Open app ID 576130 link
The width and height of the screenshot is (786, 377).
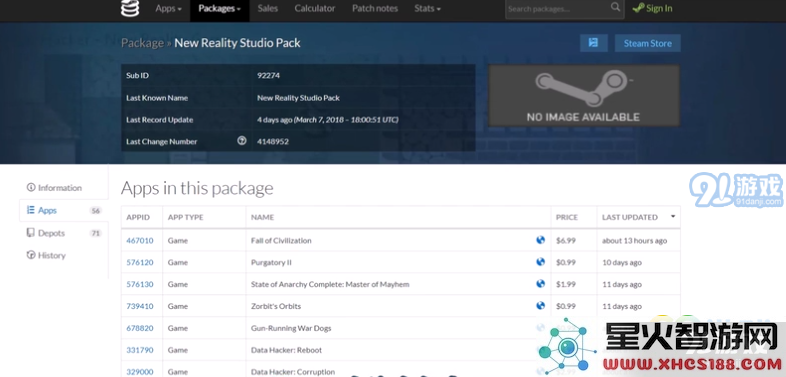140,284
